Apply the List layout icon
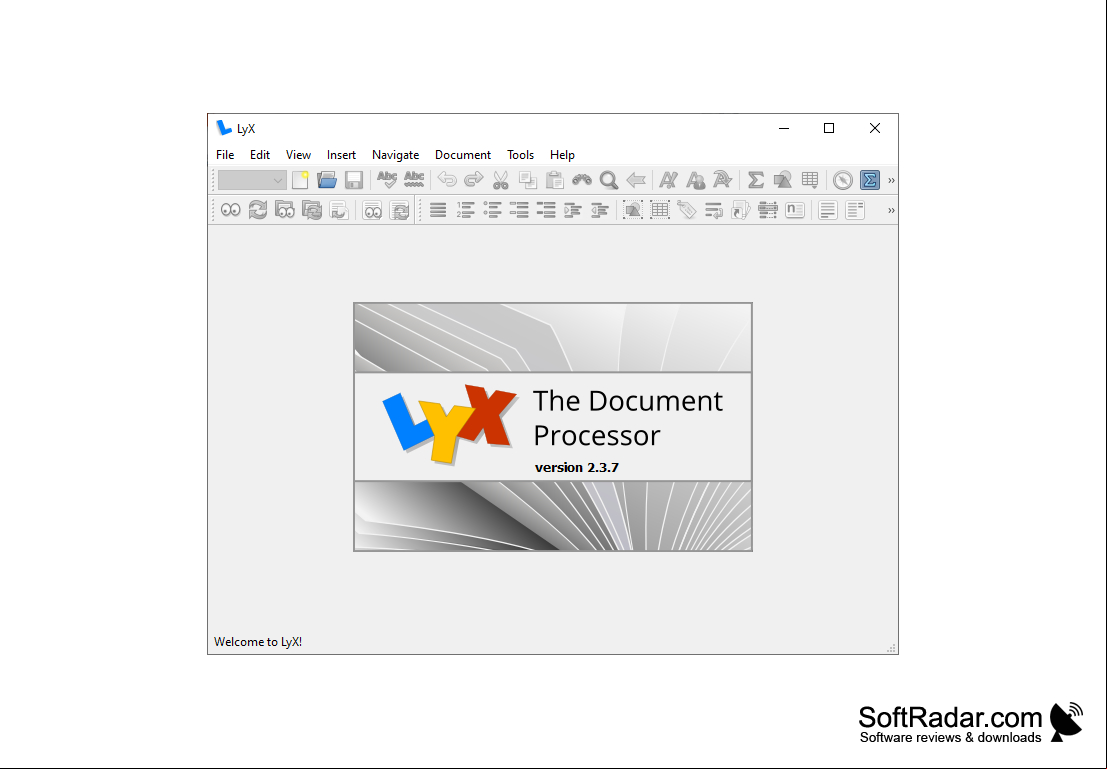 click(x=519, y=210)
